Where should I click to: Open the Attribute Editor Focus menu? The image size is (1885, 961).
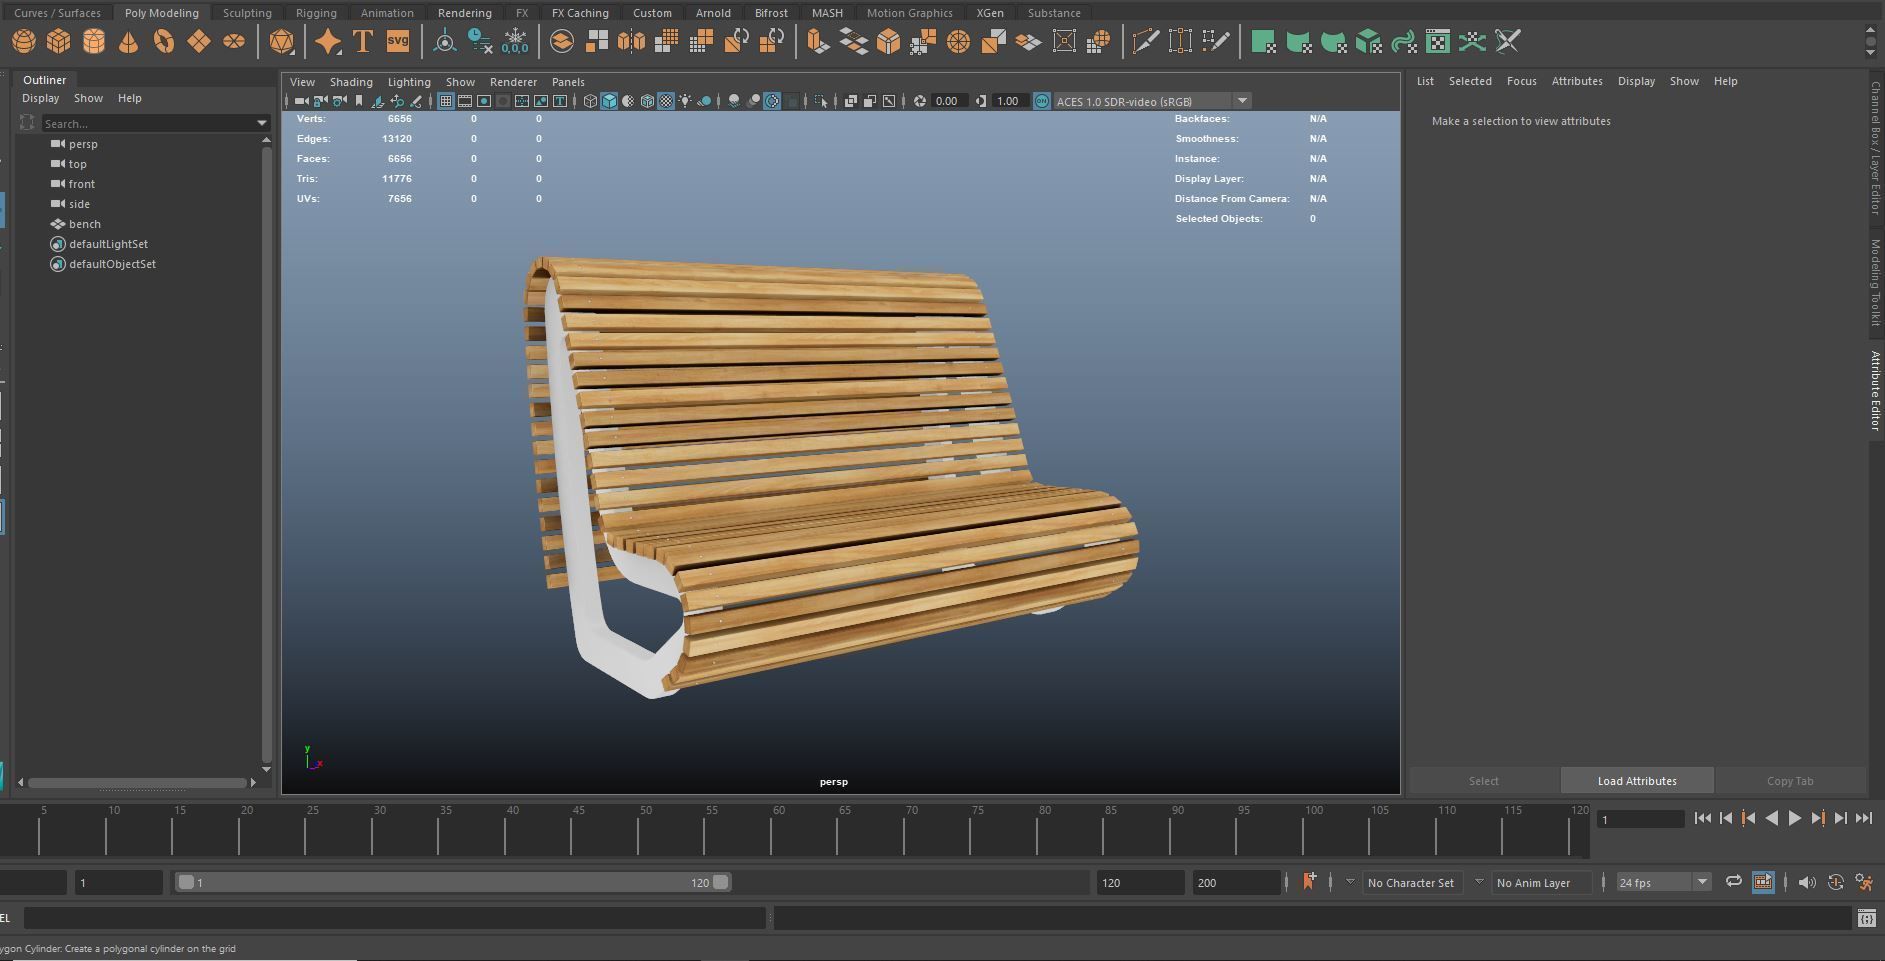tap(1521, 81)
